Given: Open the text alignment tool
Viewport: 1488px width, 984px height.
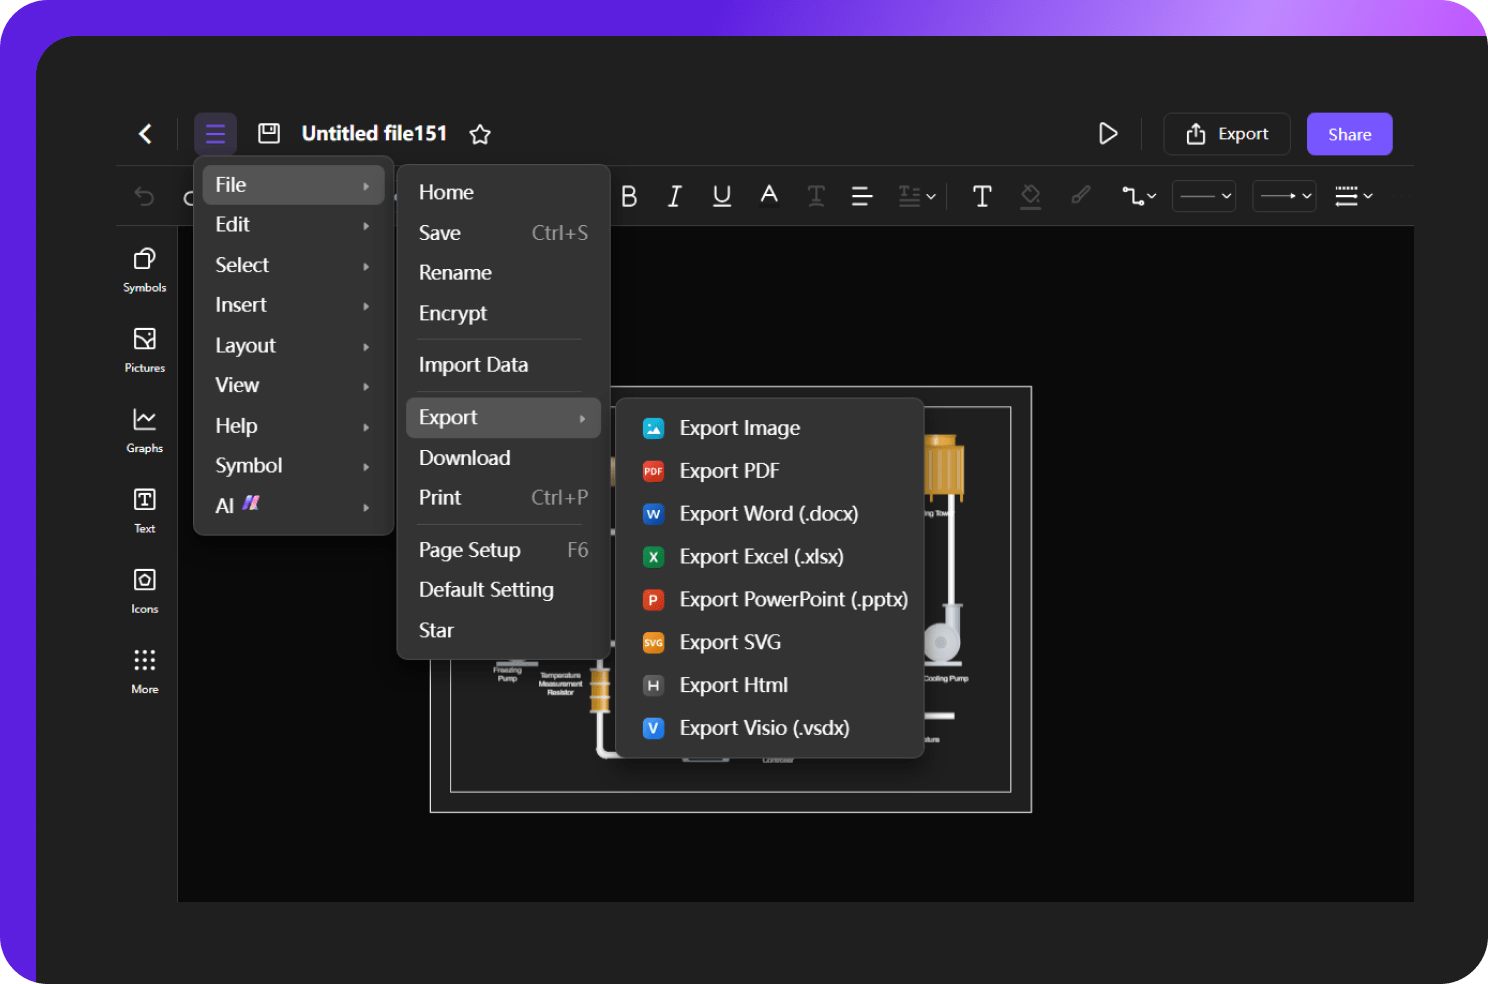Looking at the screenshot, I should point(862,196).
